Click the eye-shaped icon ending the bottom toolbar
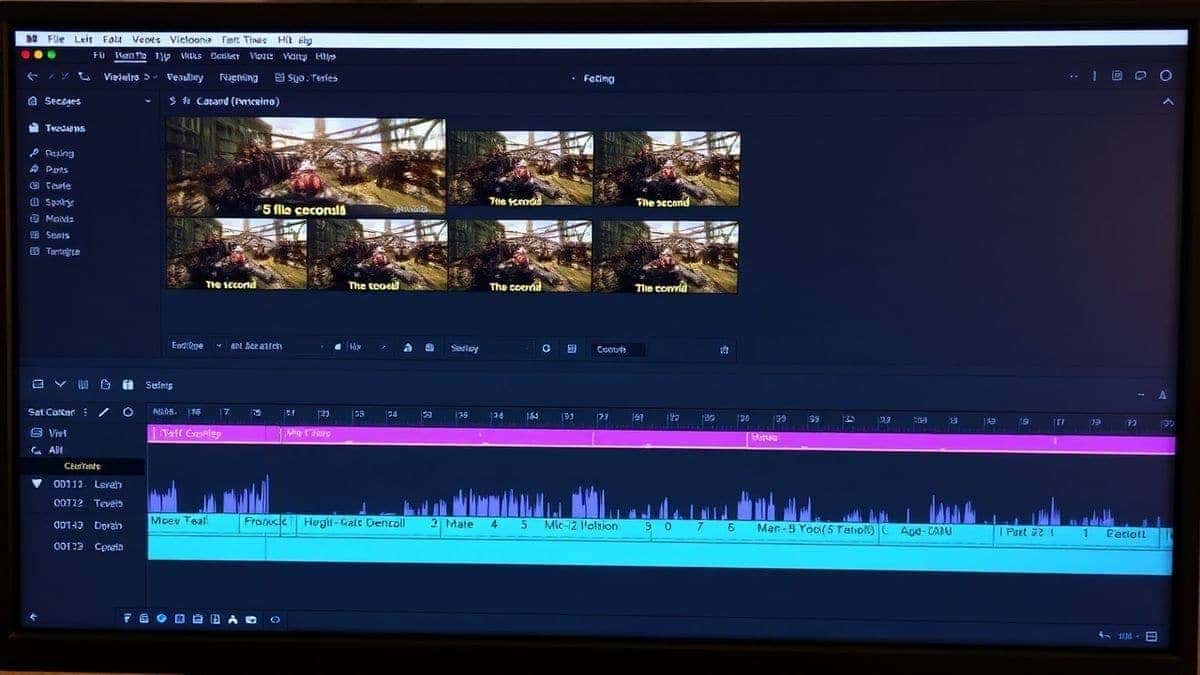The width and height of the screenshot is (1200, 675). tap(275, 619)
